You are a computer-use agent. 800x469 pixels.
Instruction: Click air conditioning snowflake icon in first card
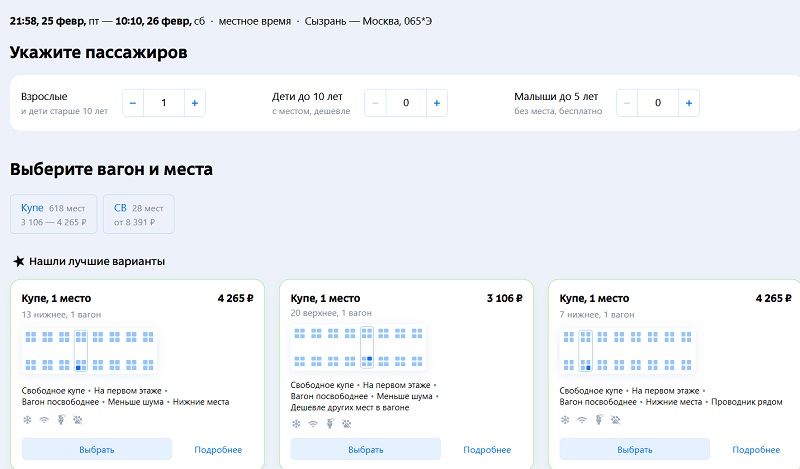pos(27,420)
